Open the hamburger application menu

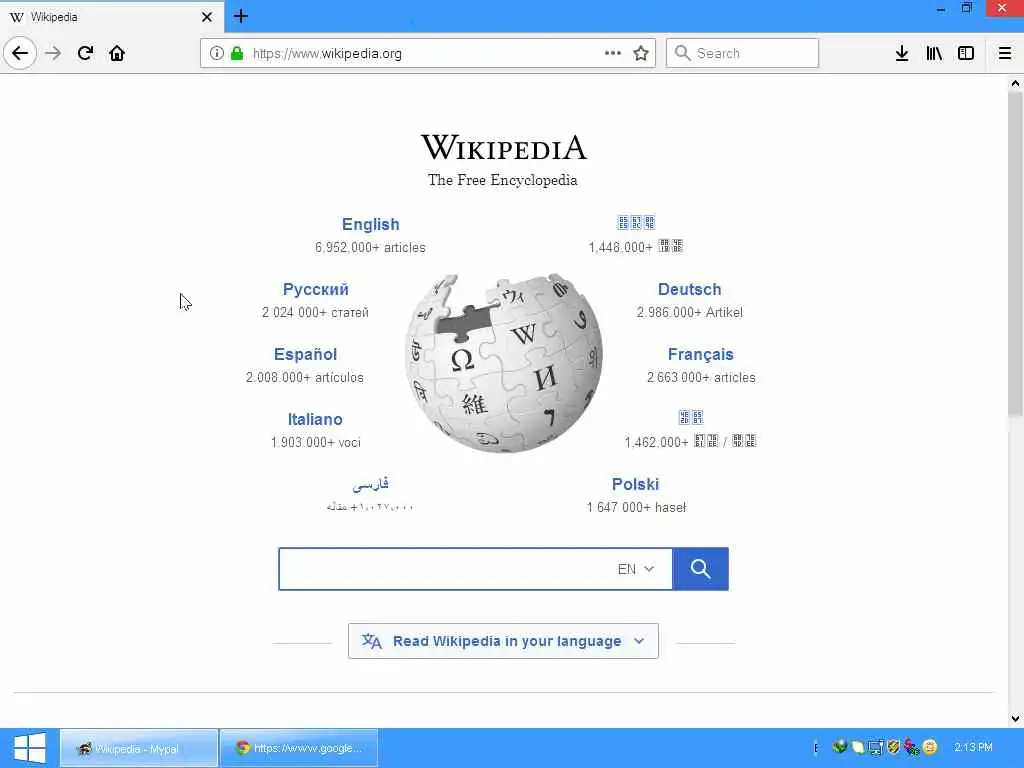pyautogui.click(x=1005, y=53)
